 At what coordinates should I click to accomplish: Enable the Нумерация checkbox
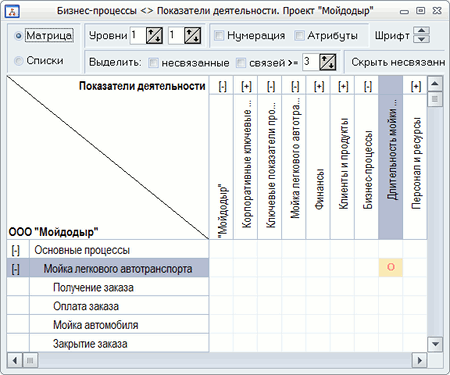[x=219, y=35]
